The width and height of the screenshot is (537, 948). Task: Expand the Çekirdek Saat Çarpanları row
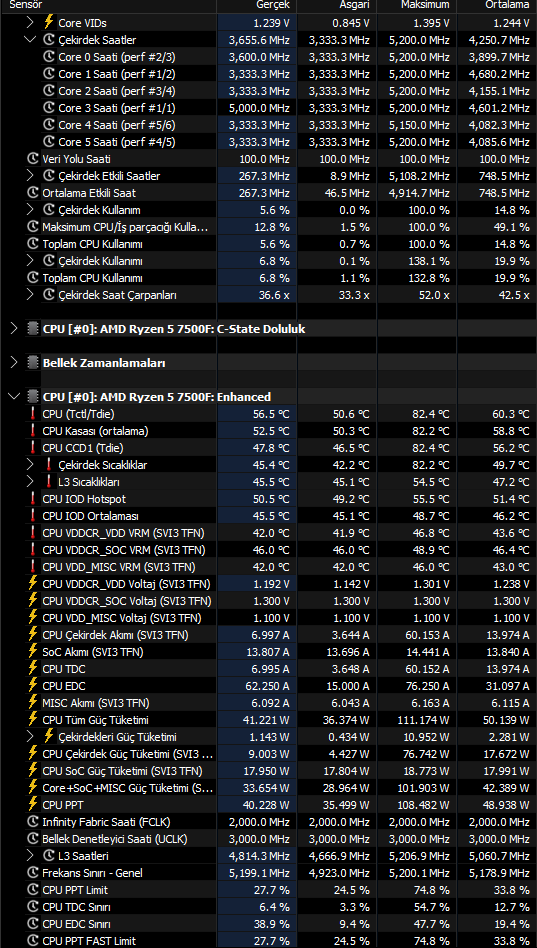[x=30, y=294]
